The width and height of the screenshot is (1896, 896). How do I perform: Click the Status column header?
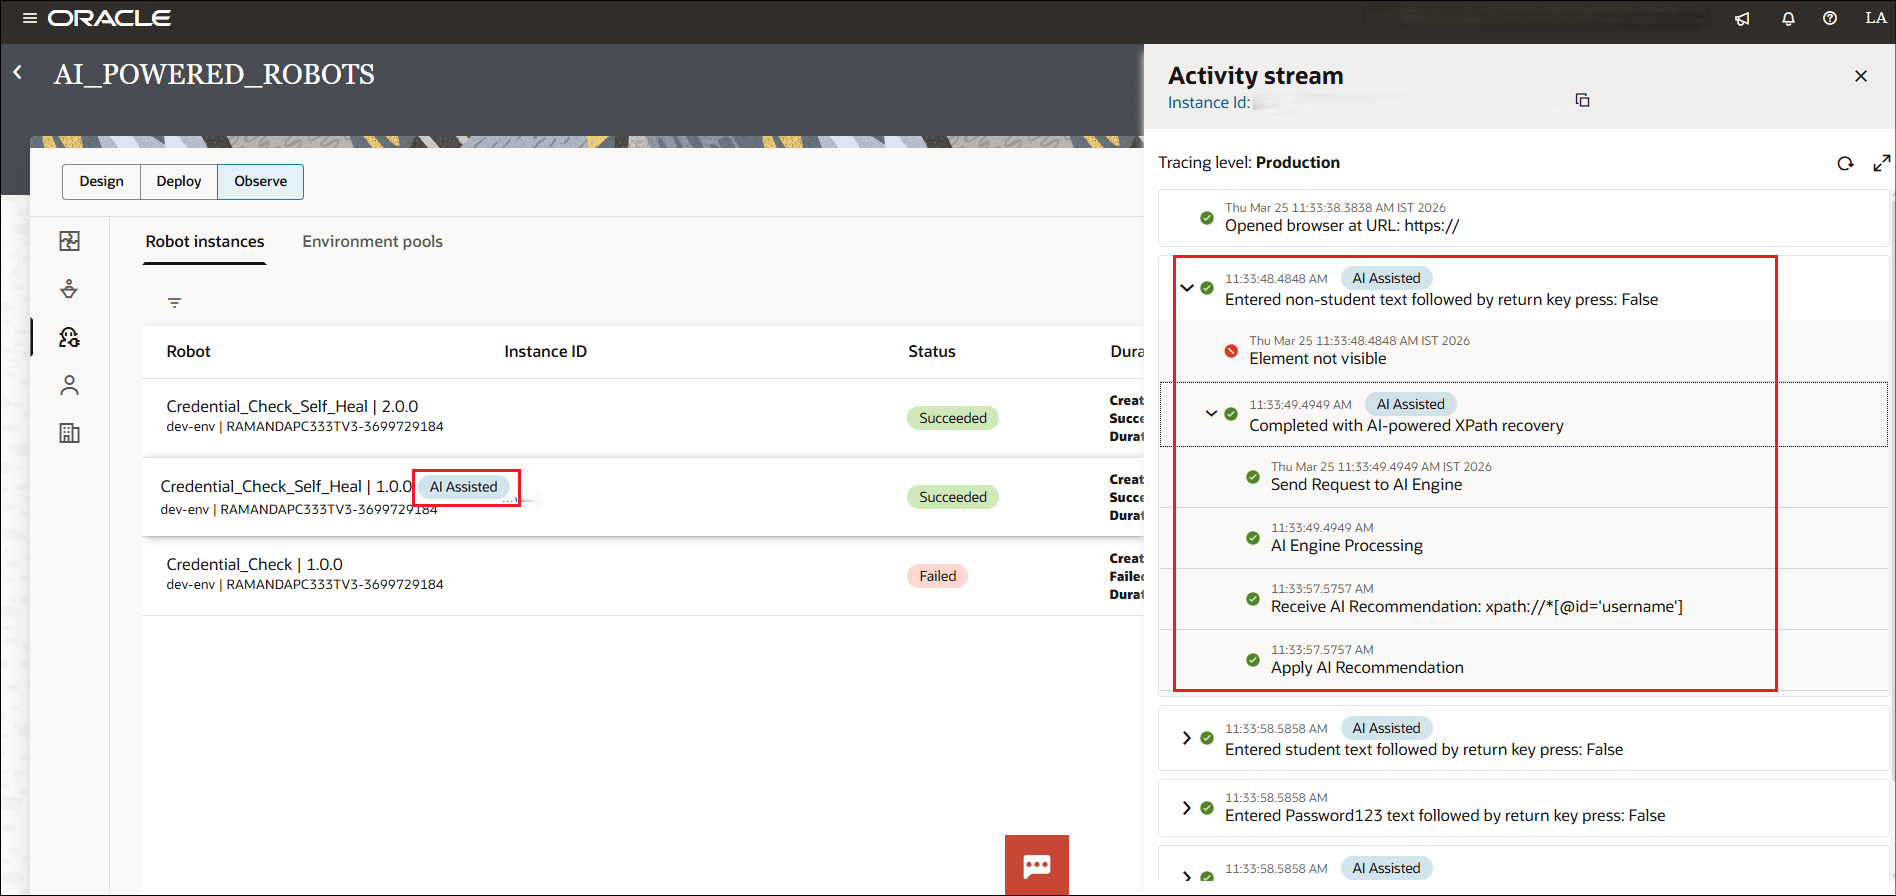point(932,351)
